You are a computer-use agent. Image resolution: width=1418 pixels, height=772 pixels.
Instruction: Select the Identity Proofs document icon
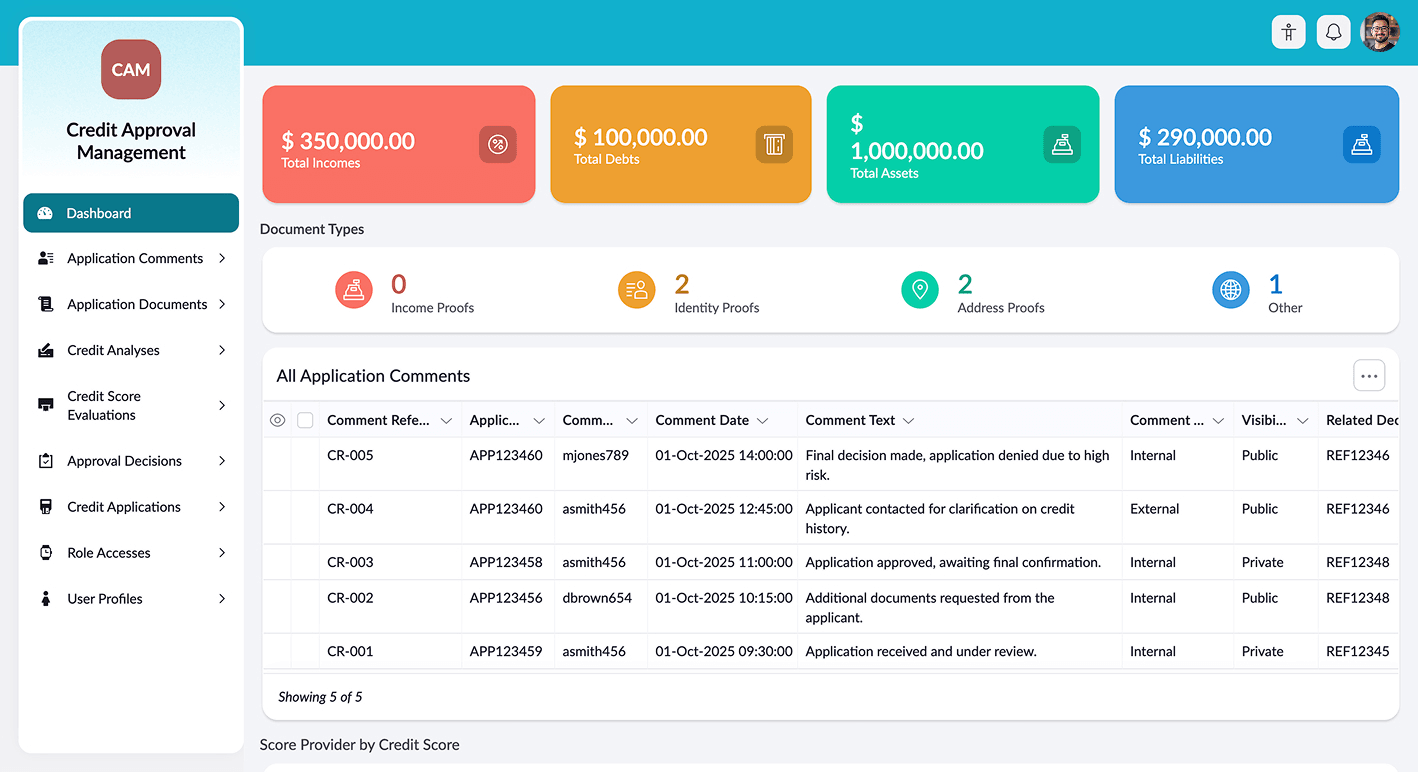[637, 289]
